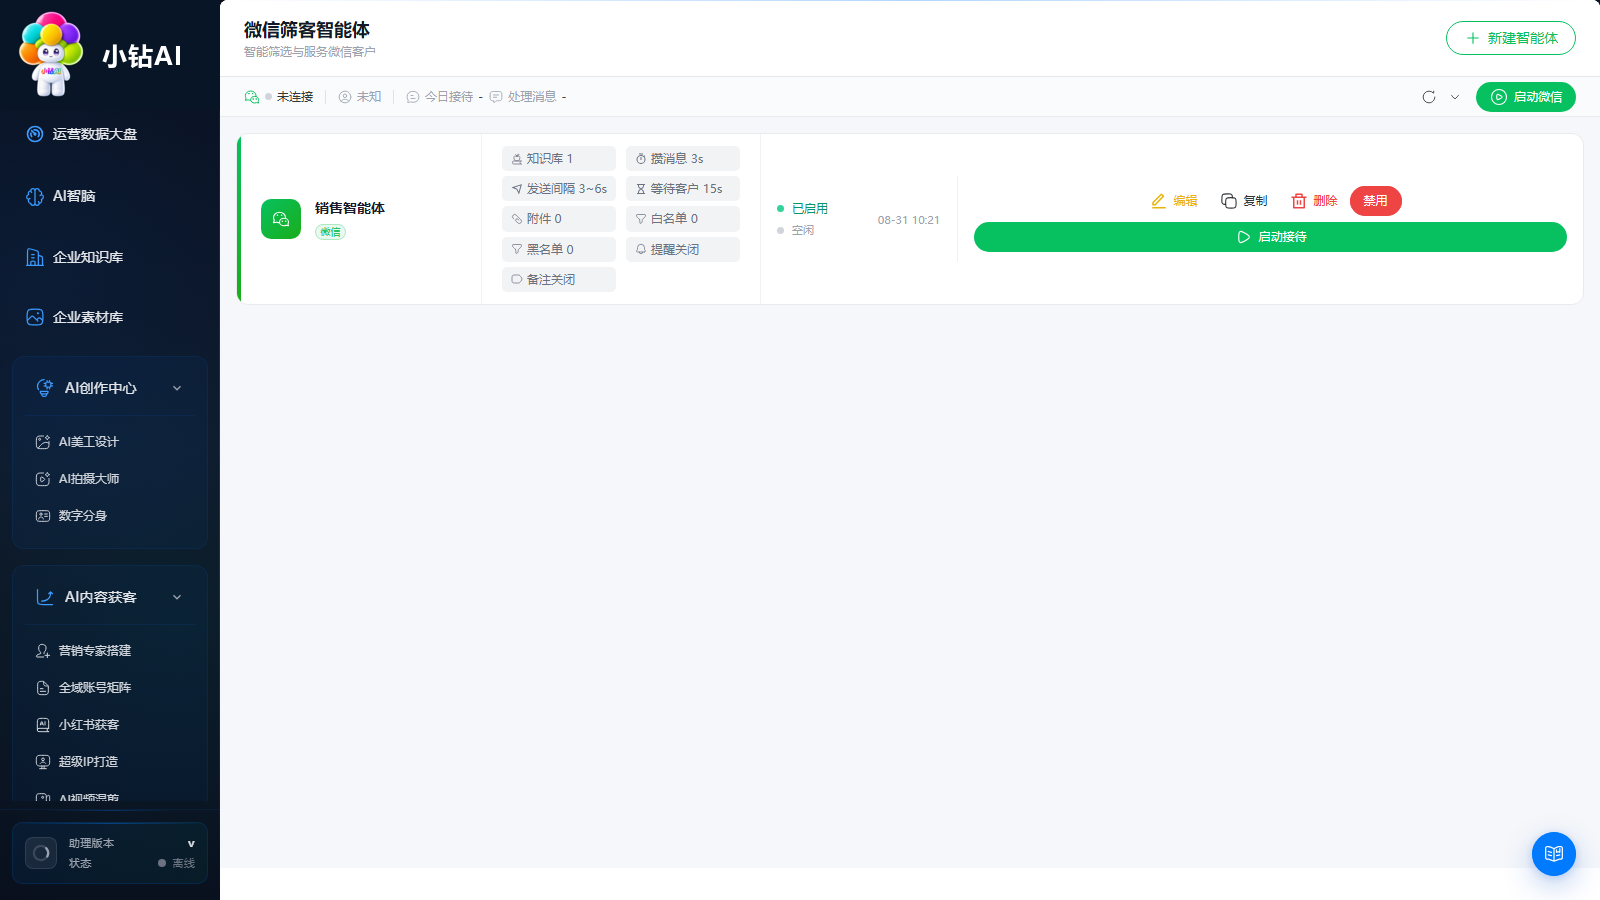This screenshot has height=900, width=1600.
Task: Click the 新建智能体 button
Action: click(x=1511, y=38)
